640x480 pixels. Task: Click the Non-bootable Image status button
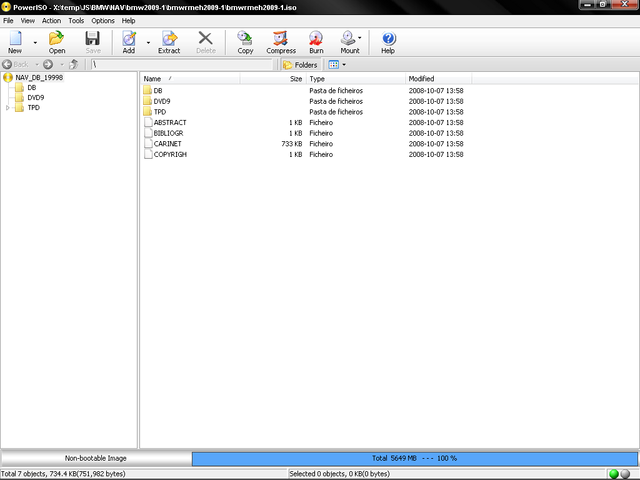pos(96,458)
